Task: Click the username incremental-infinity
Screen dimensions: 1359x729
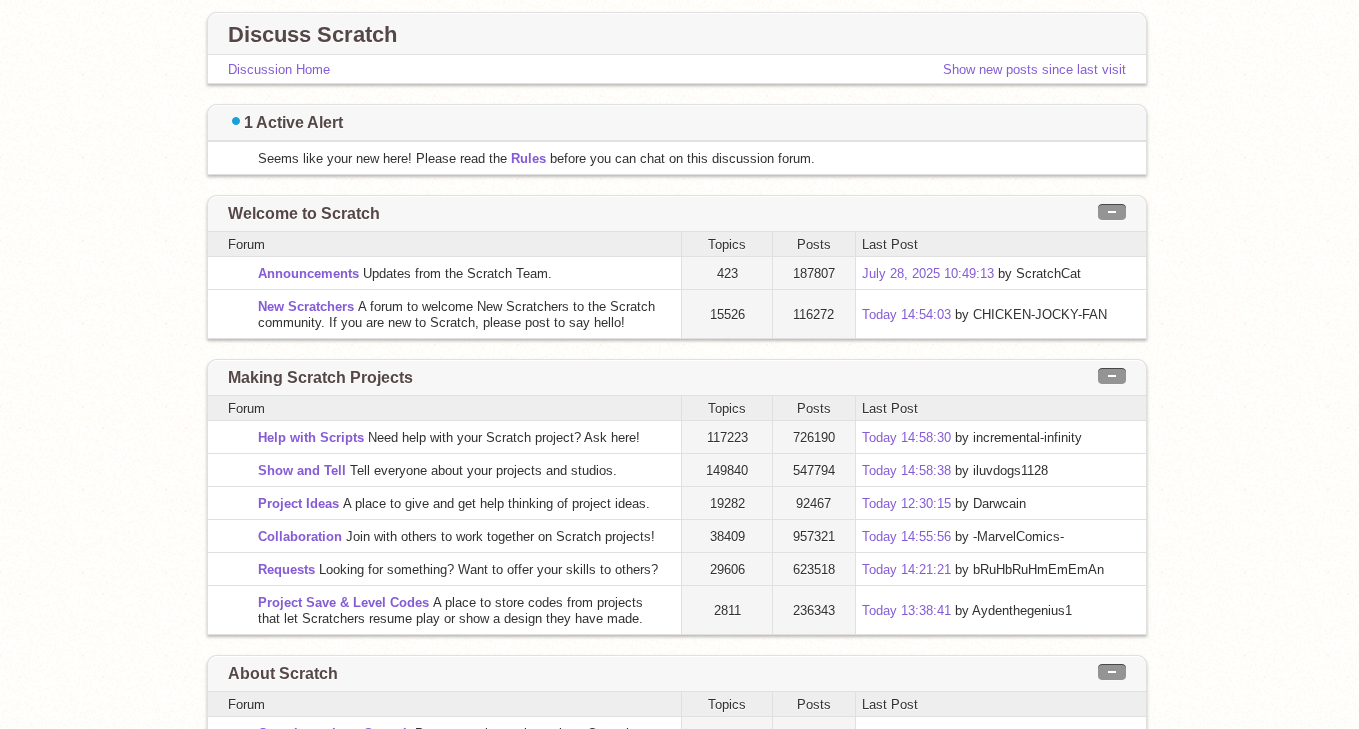Action: click(x=1027, y=437)
